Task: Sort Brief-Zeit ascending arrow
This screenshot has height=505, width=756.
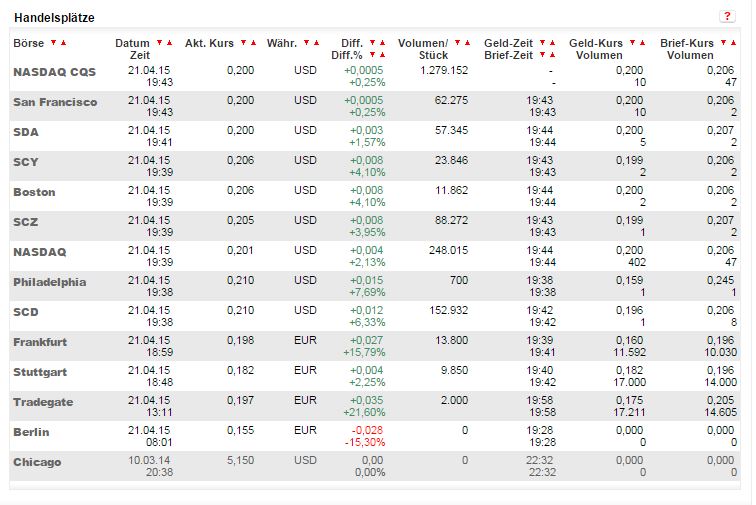Action: click(552, 54)
